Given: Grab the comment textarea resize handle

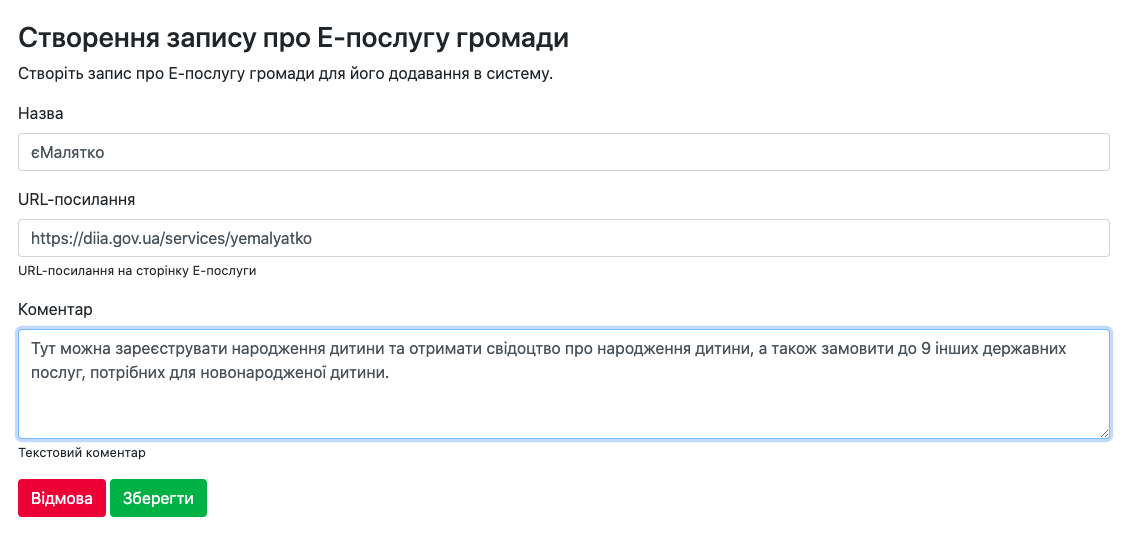Looking at the screenshot, I should coord(1104,433).
